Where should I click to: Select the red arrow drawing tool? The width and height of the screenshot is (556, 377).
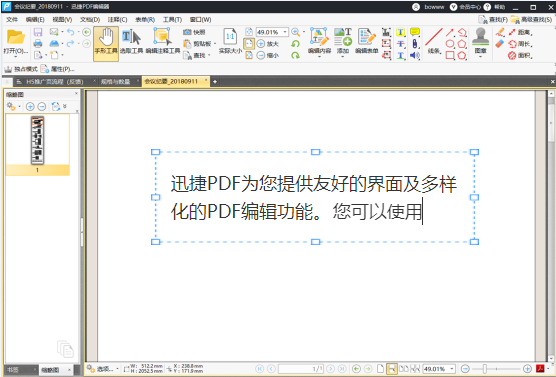tap(450, 33)
